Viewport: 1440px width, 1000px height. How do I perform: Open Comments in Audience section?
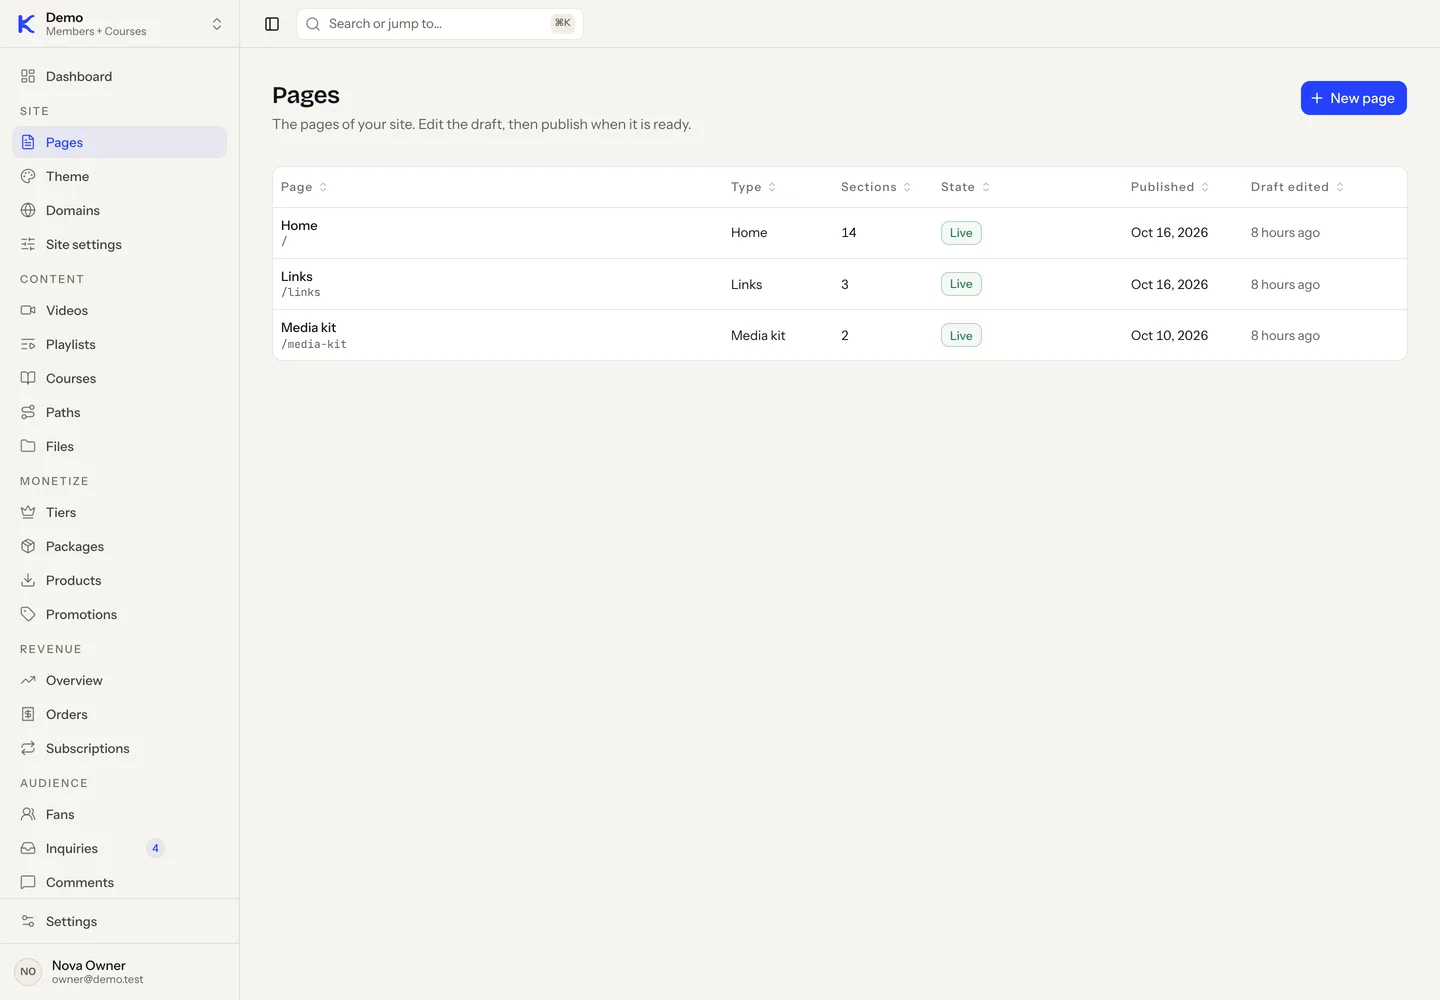[x=120, y=882]
